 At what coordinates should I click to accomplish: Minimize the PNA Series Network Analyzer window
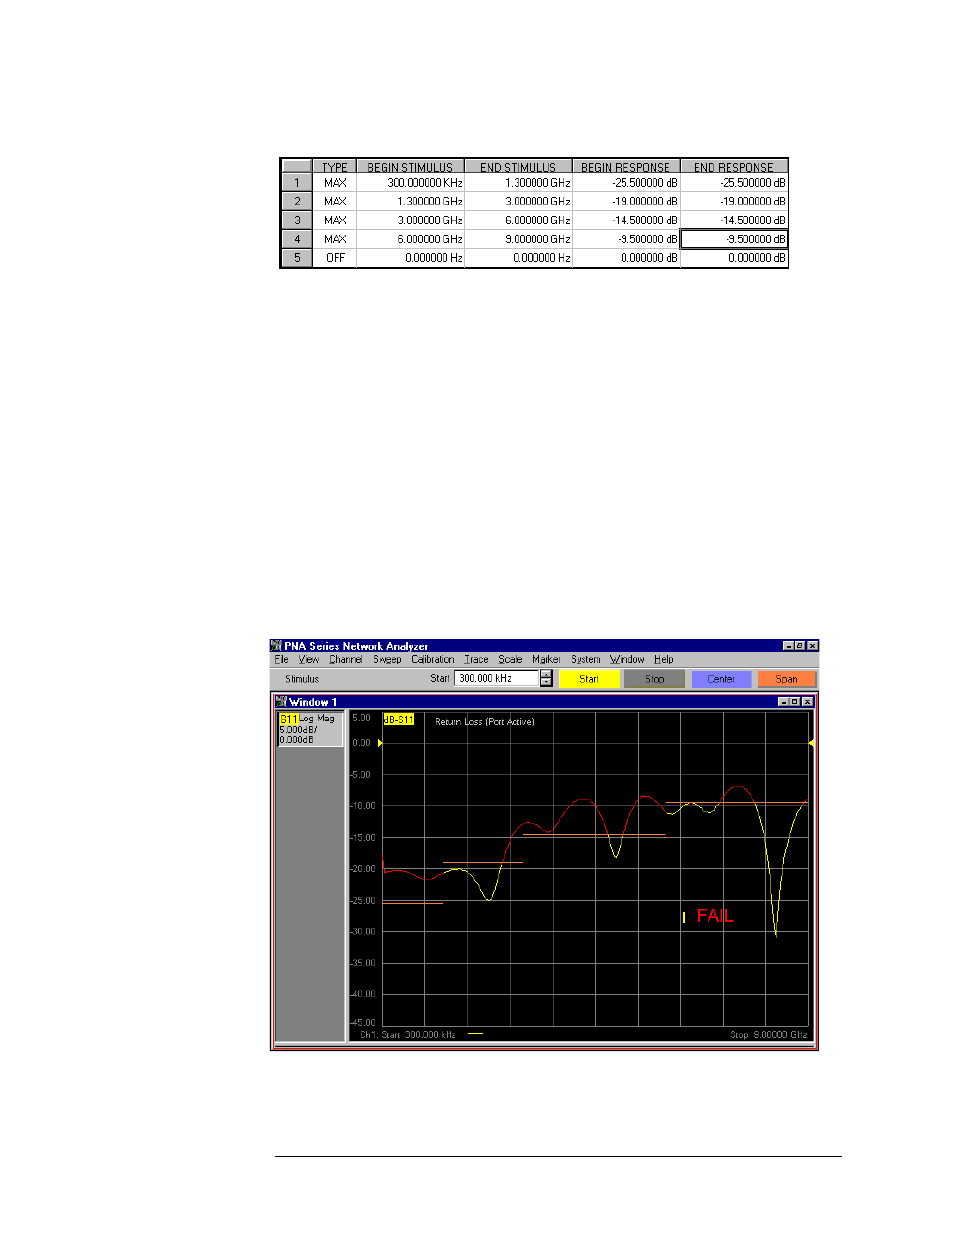pos(788,646)
